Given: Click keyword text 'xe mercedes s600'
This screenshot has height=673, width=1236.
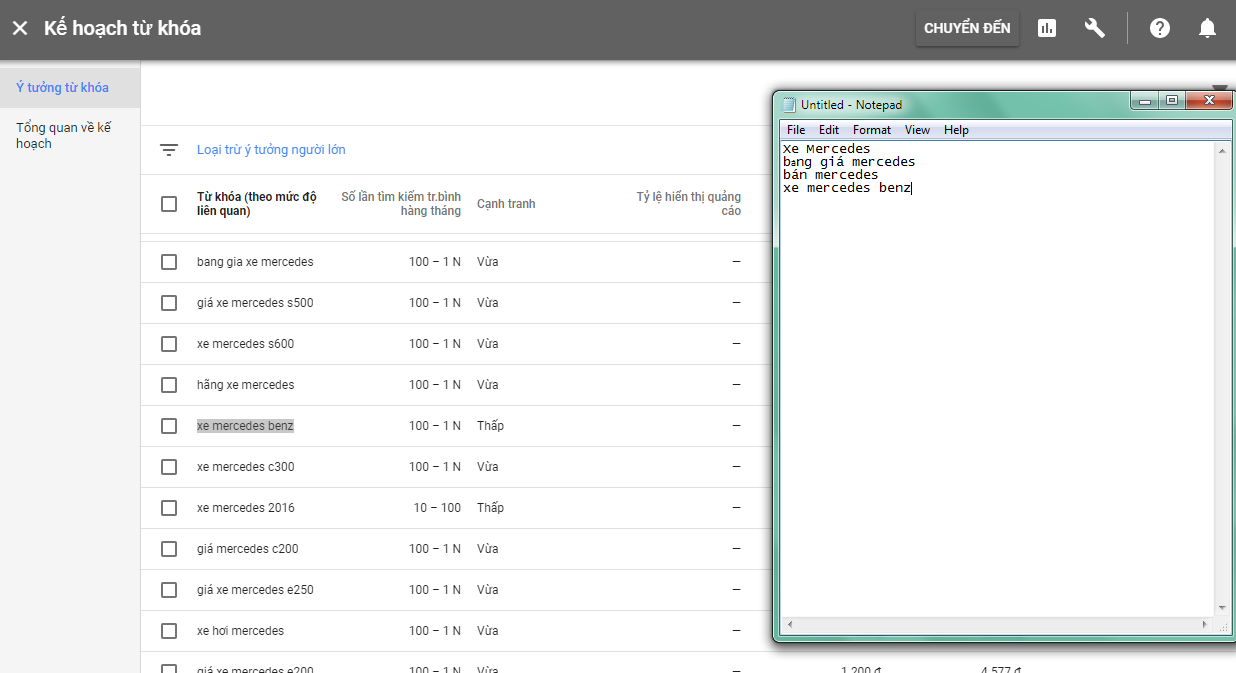Looking at the screenshot, I should (x=245, y=344).
